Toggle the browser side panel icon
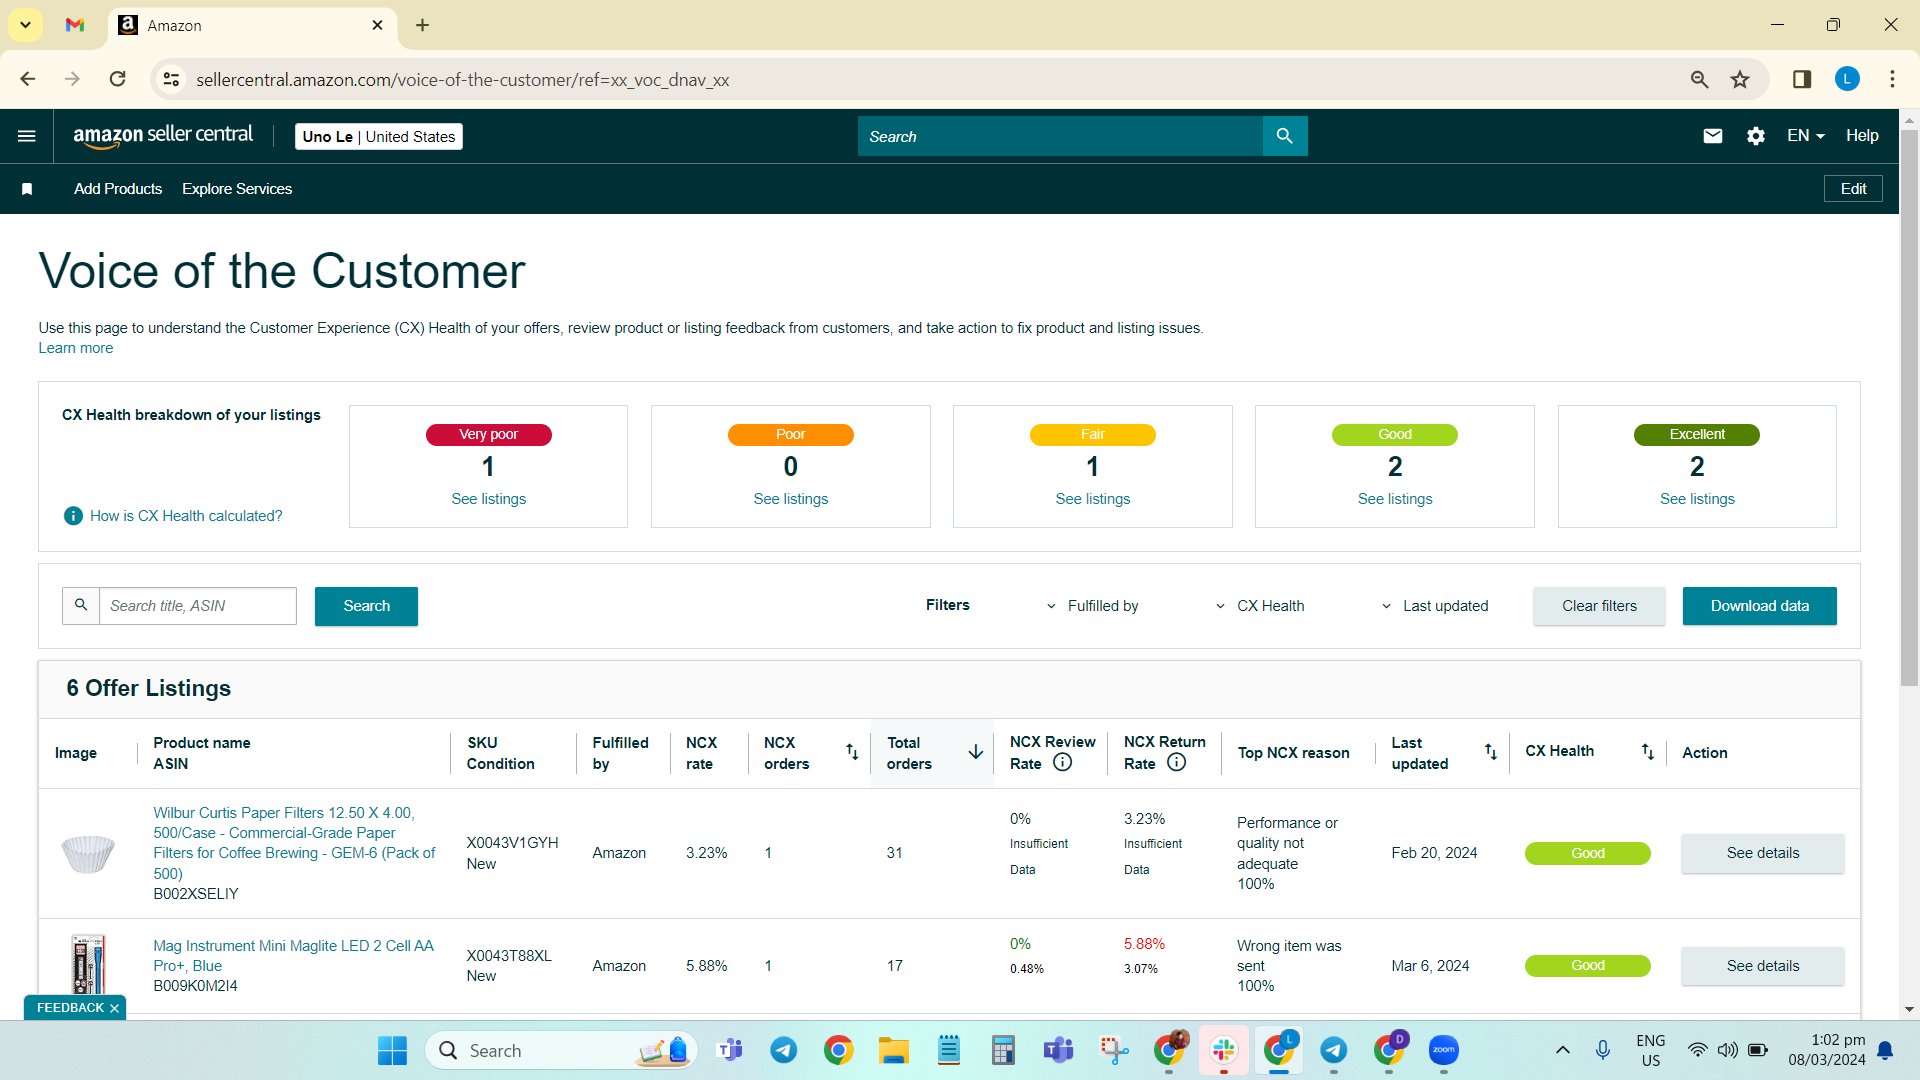Image resolution: width=1920 pixels, height=1080 pixels. [1802, 79]
